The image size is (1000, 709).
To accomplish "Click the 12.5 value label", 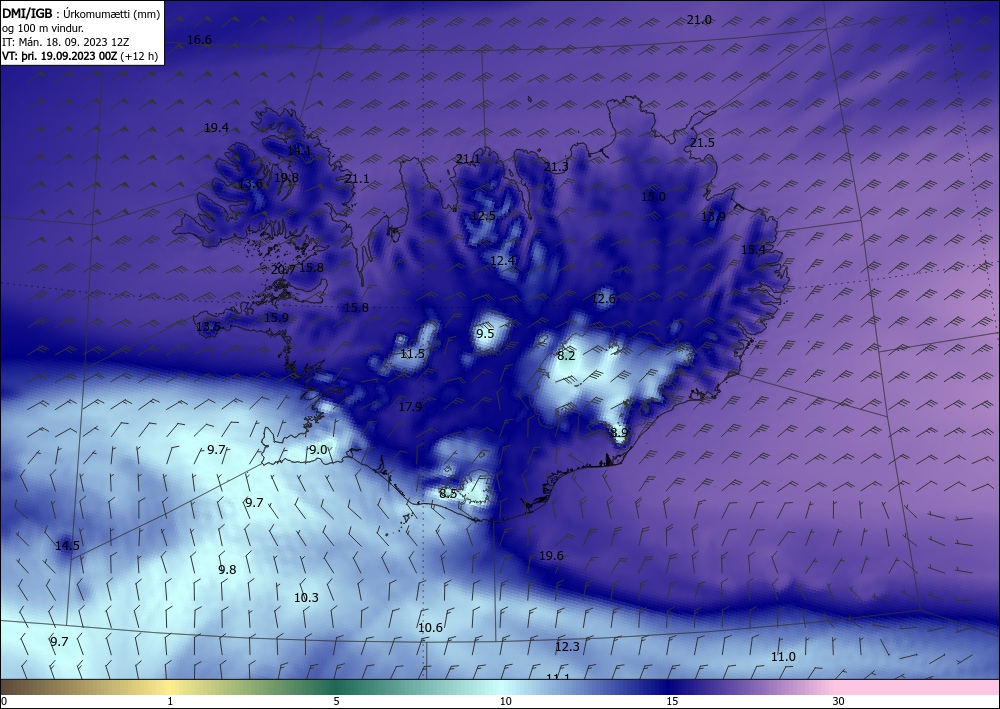I will tap(483, 216).
